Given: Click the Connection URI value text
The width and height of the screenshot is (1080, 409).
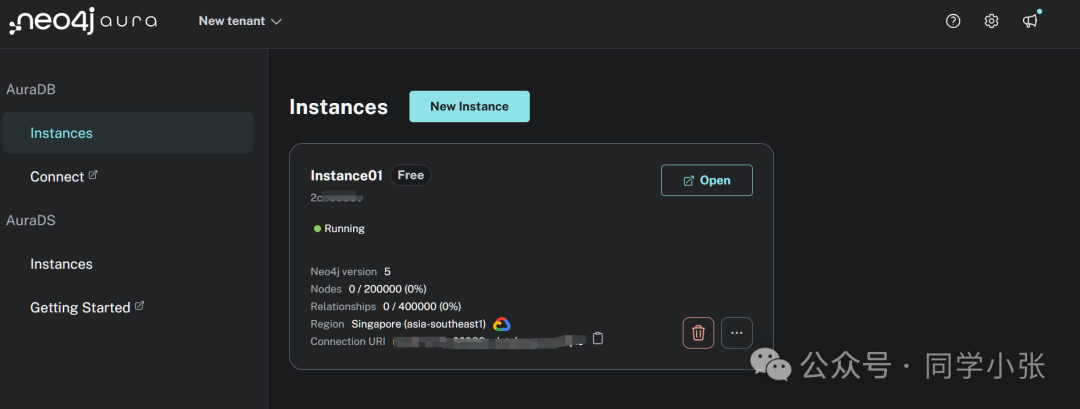Looking at the screenshot, I should point(488,341).
